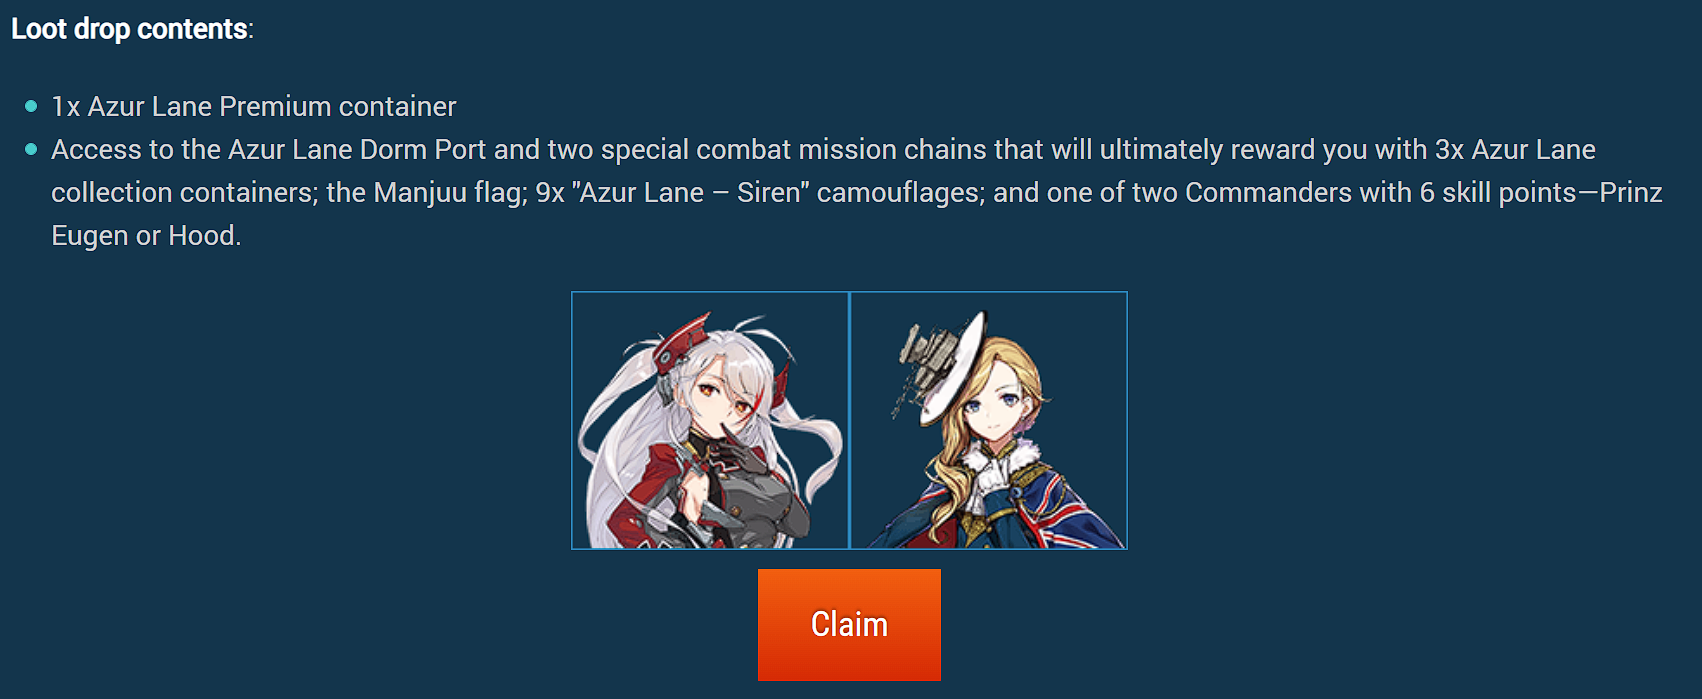This screenshot has height=699, width=1702.
Task: Select the Hood commander portrait
Action: pyautogui.click(x=989, y=420)
